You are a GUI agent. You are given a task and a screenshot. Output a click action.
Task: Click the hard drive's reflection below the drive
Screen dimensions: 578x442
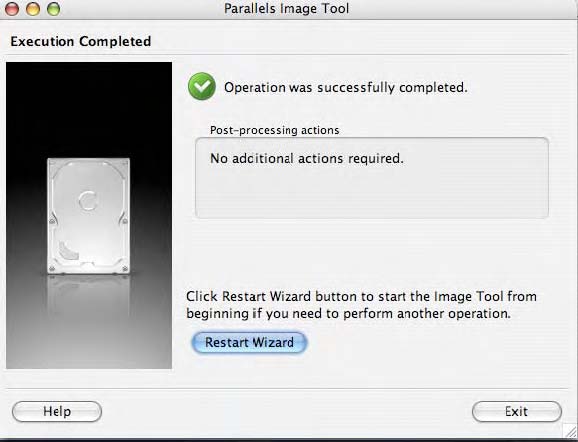tap(88, 295)
